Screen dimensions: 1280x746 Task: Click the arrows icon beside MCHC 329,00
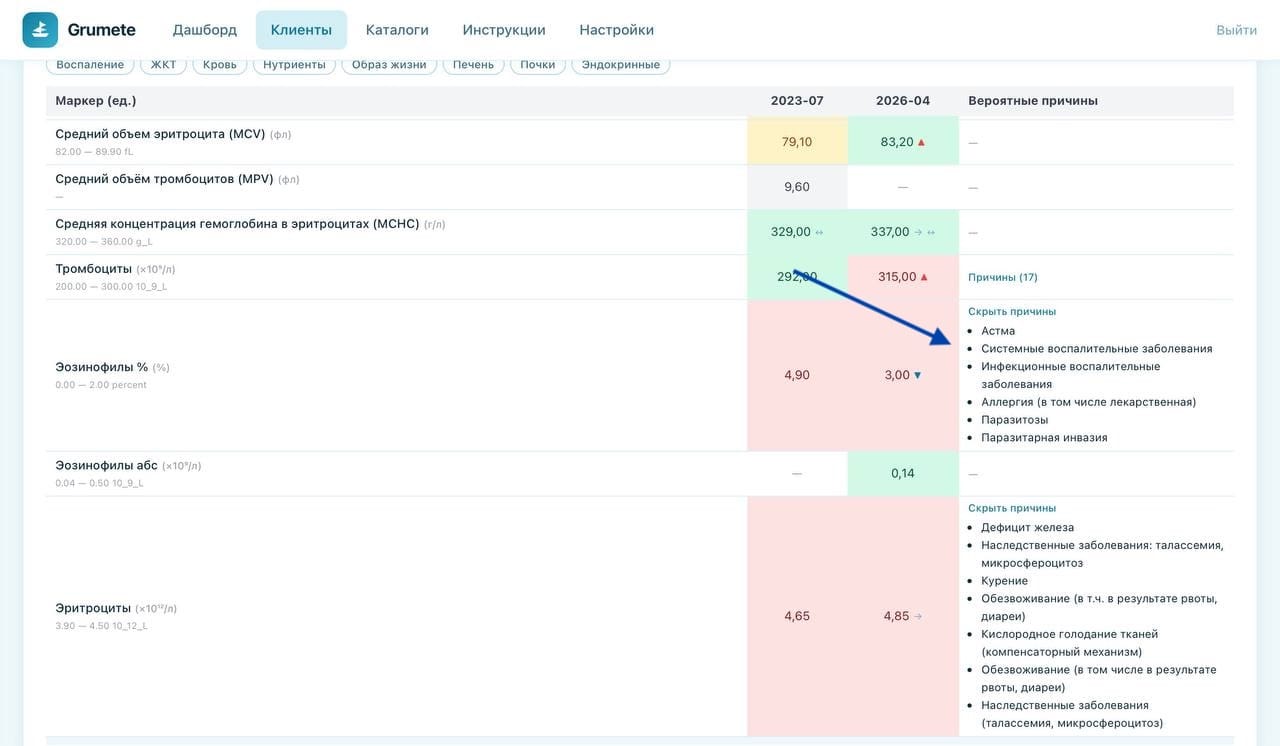tap(819, 232)
